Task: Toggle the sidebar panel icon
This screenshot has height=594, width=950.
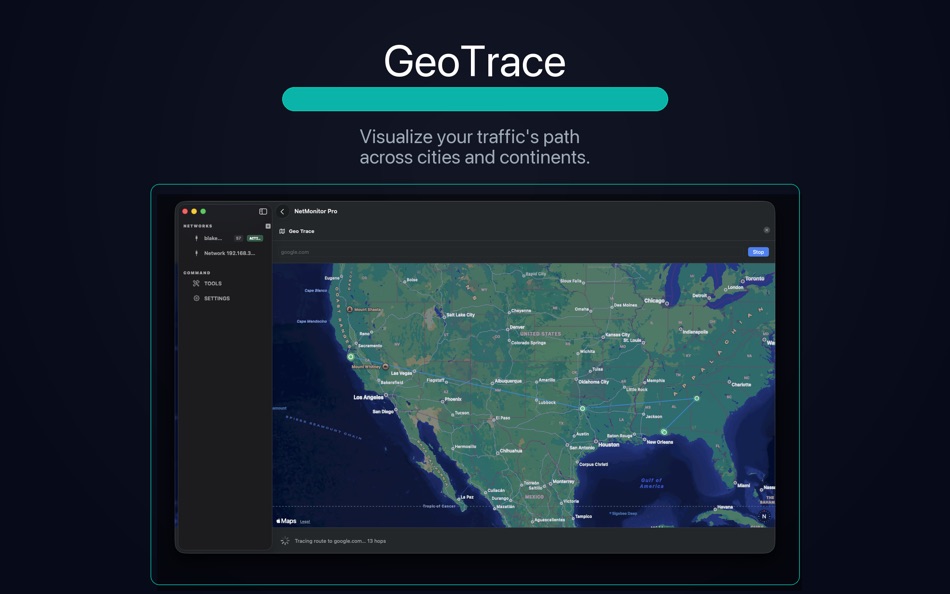Action: [x=263, y=212]
